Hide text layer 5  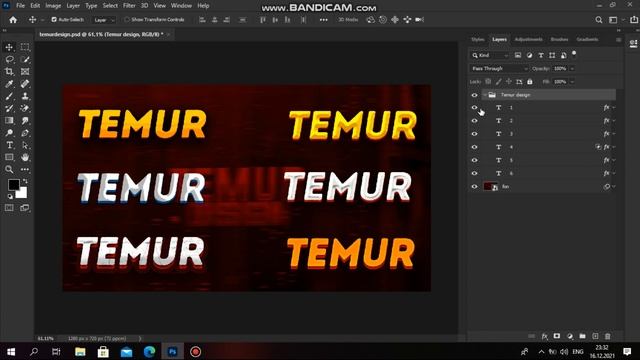474,160
